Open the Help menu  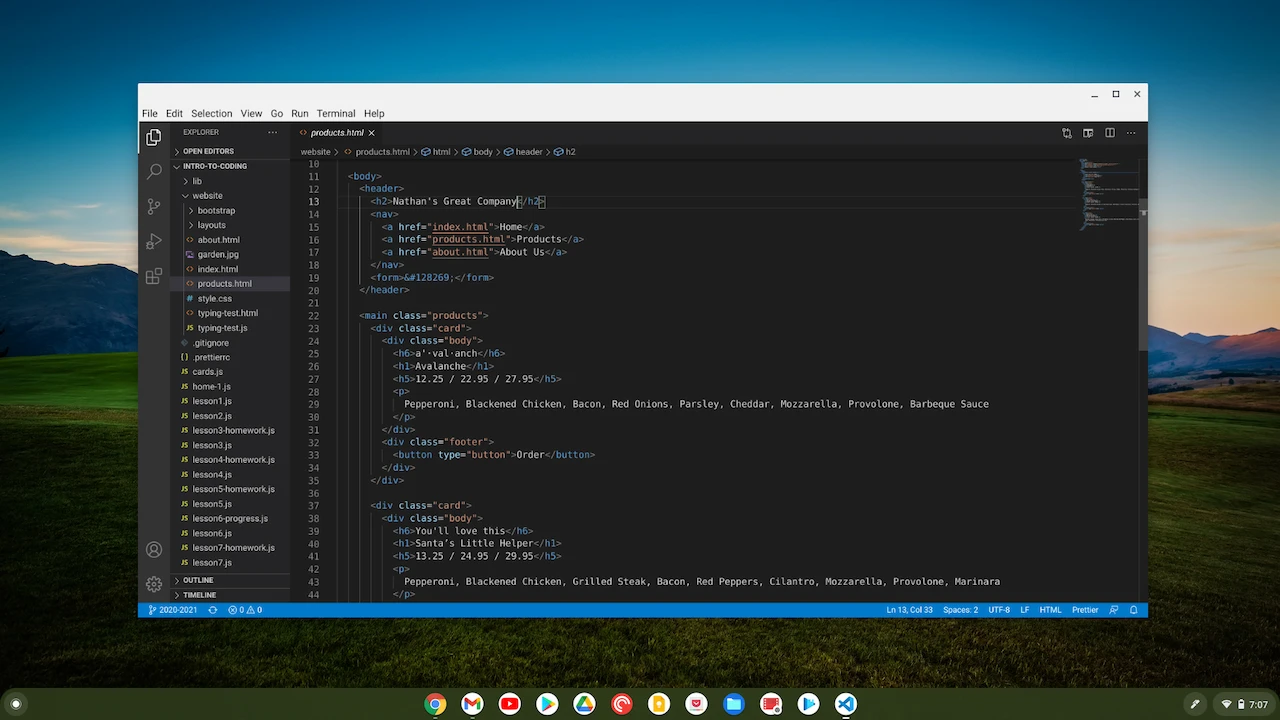(x=374, y=114)
